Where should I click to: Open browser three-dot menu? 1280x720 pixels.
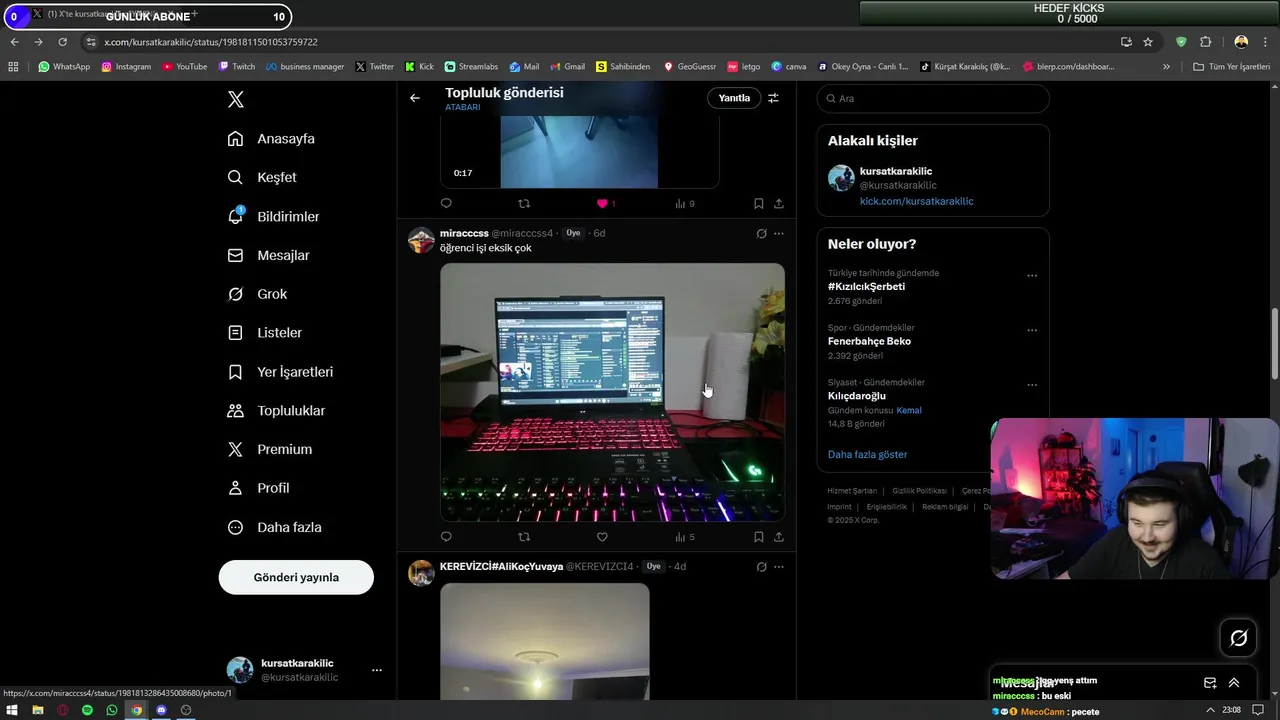pos(1267,42)
